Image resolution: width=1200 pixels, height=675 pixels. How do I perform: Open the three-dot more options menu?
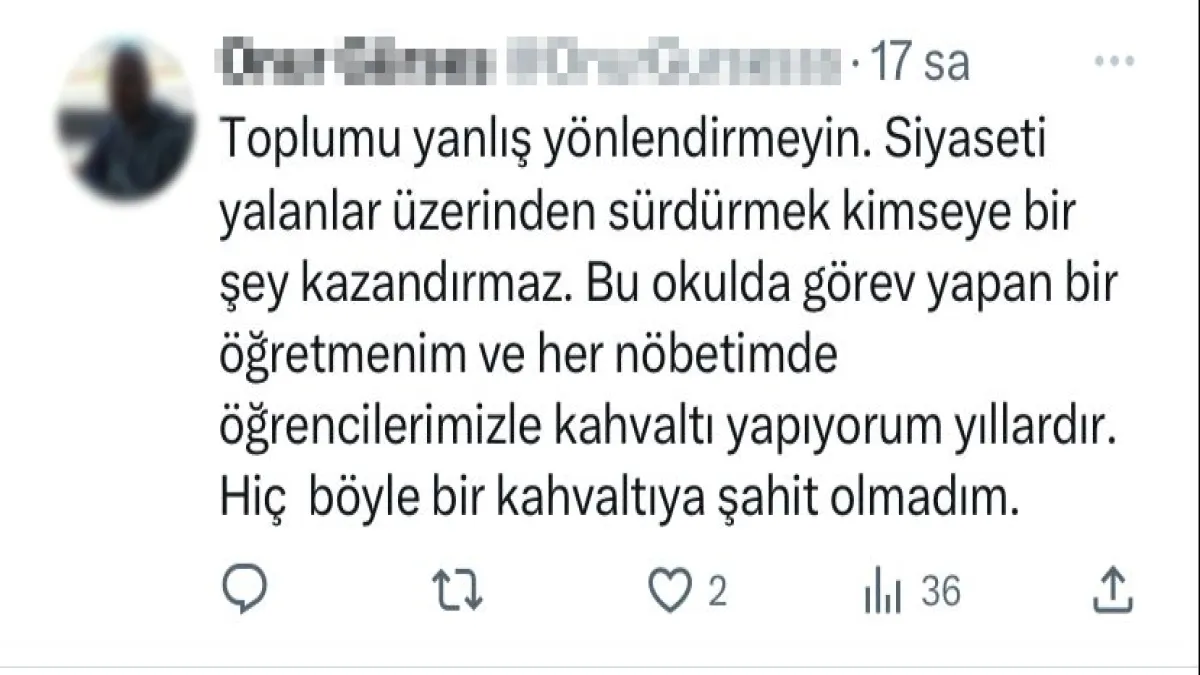(1115, 64)
